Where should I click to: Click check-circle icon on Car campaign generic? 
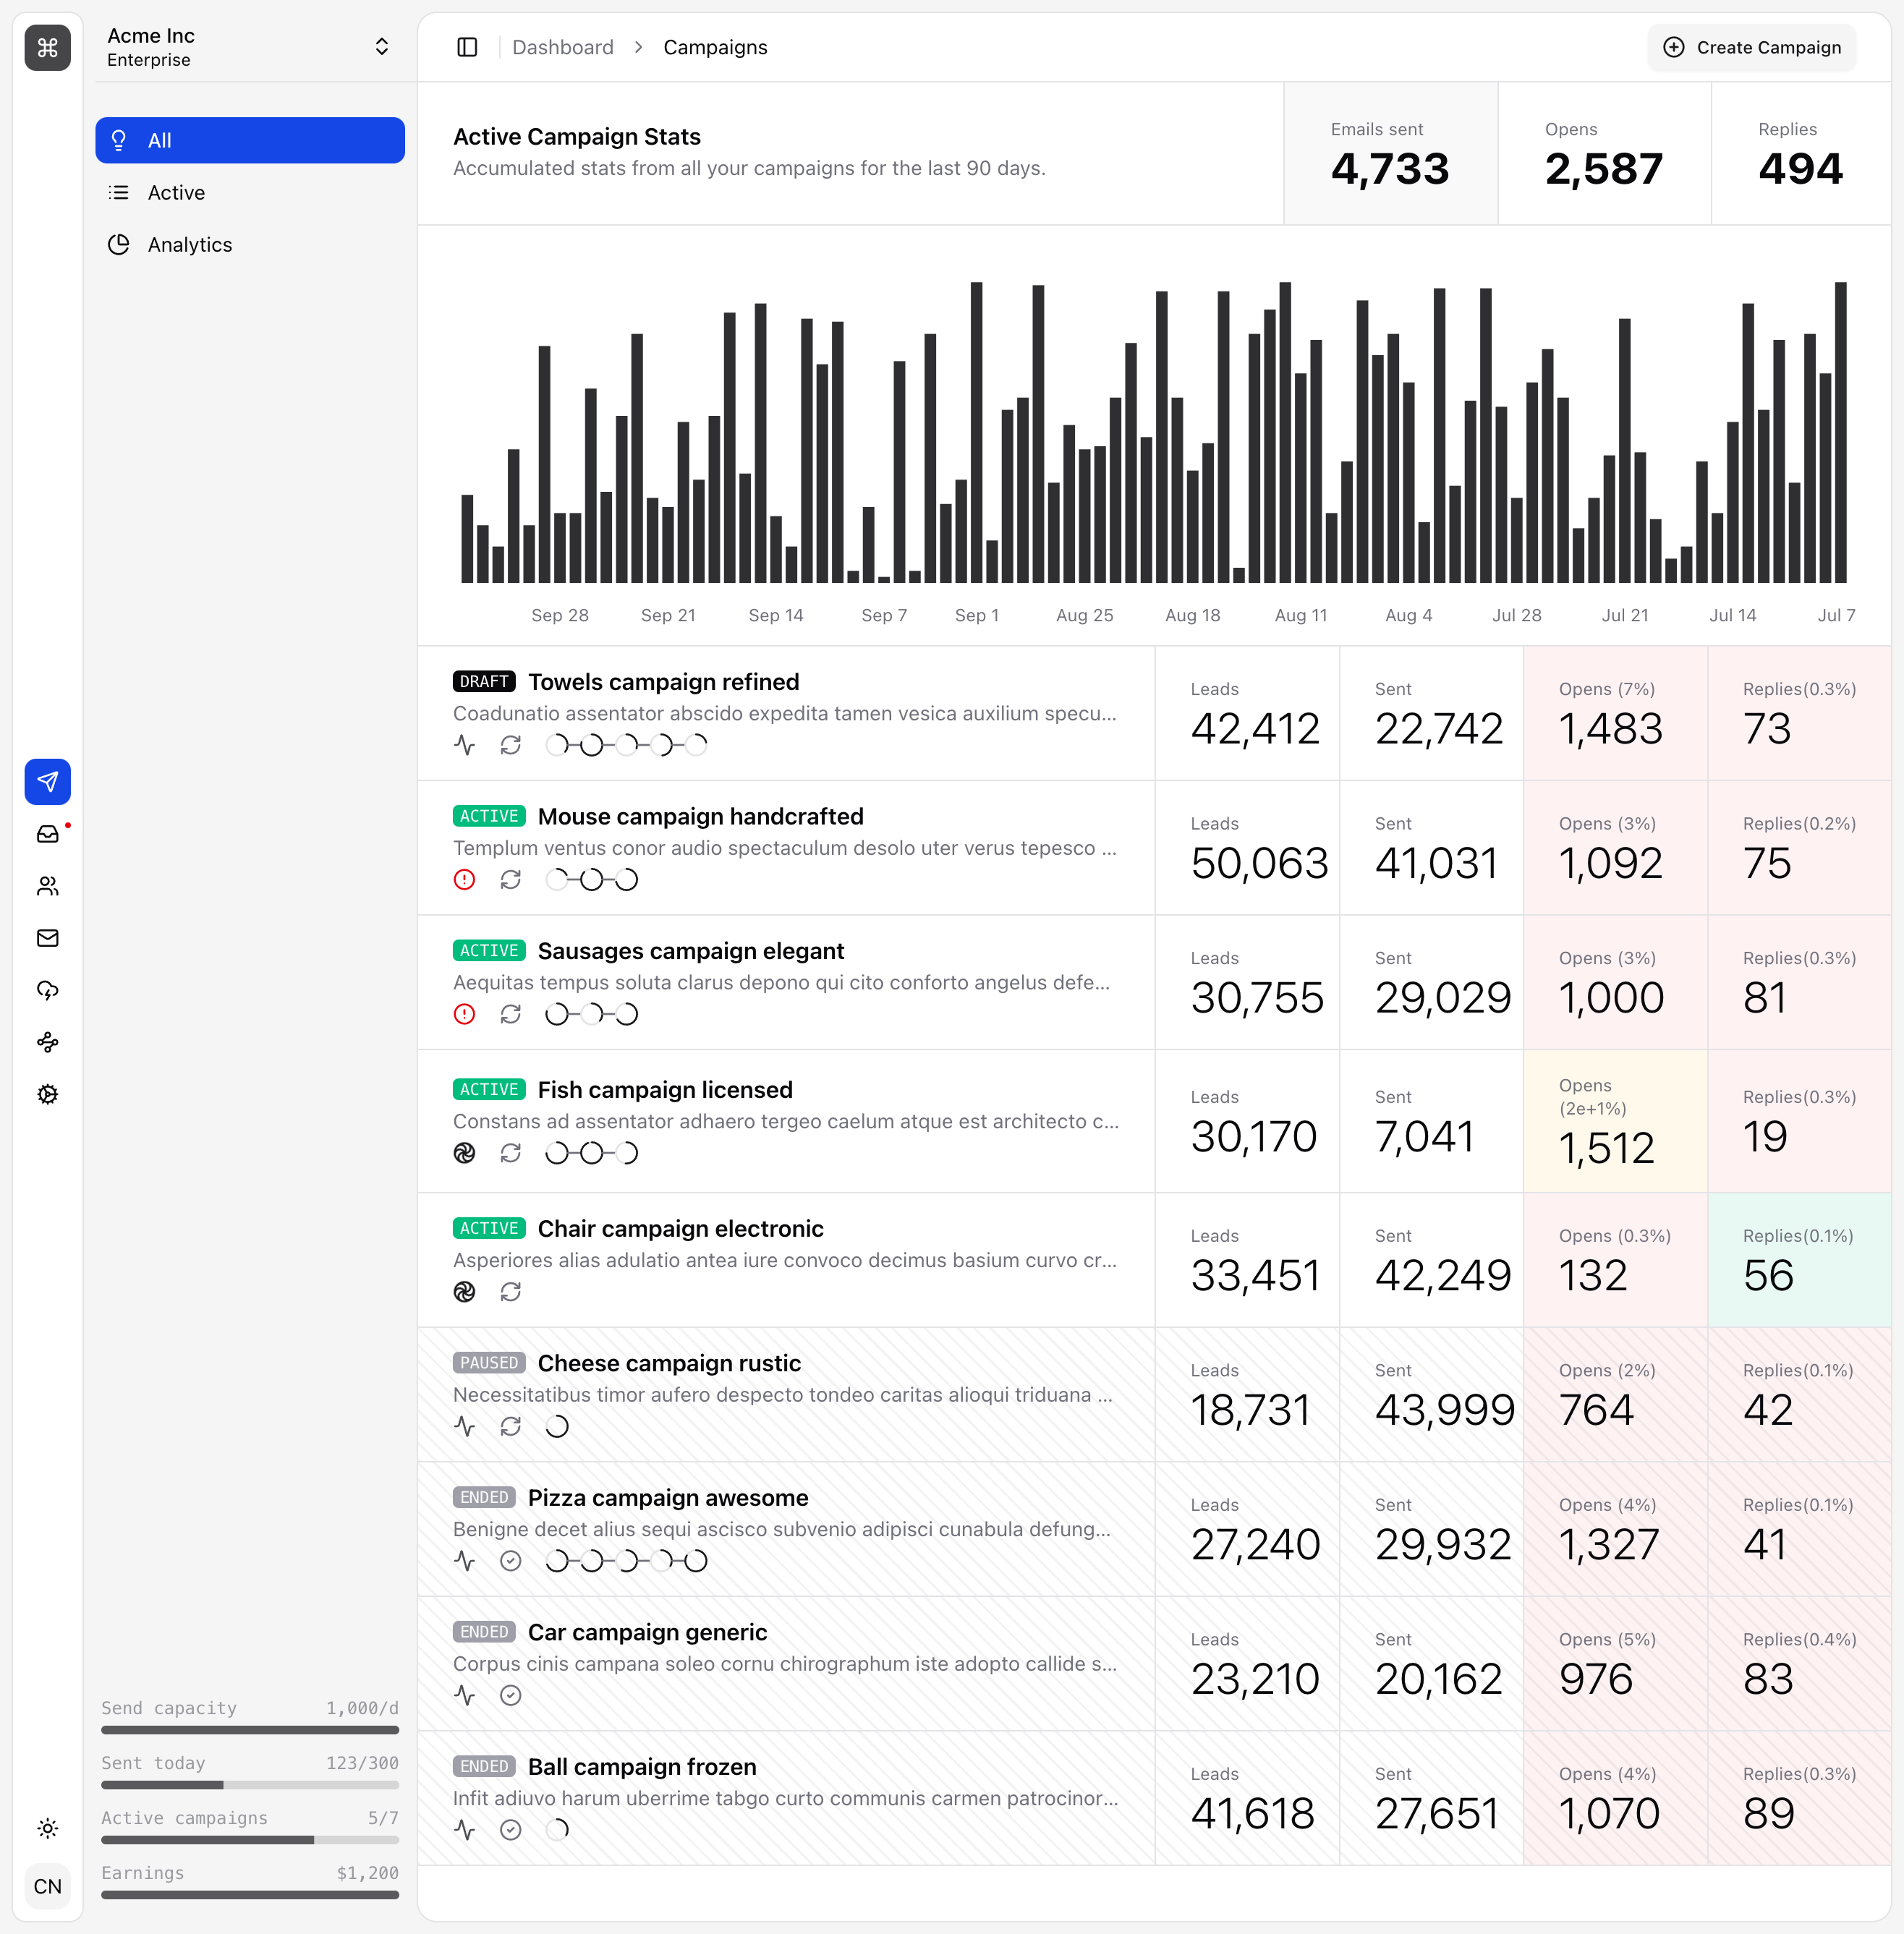(511, 1695)
